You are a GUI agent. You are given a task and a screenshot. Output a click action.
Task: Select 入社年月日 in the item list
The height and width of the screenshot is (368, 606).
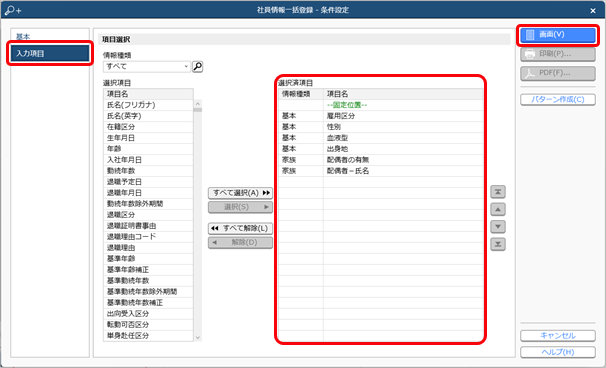click(x=148, y=160)
